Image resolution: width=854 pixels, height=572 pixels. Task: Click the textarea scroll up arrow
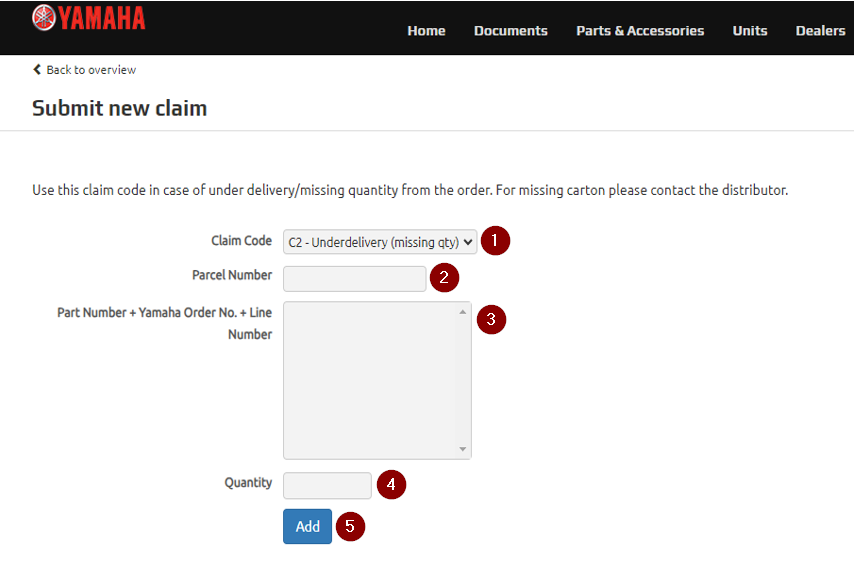click(x=462, y=312)
